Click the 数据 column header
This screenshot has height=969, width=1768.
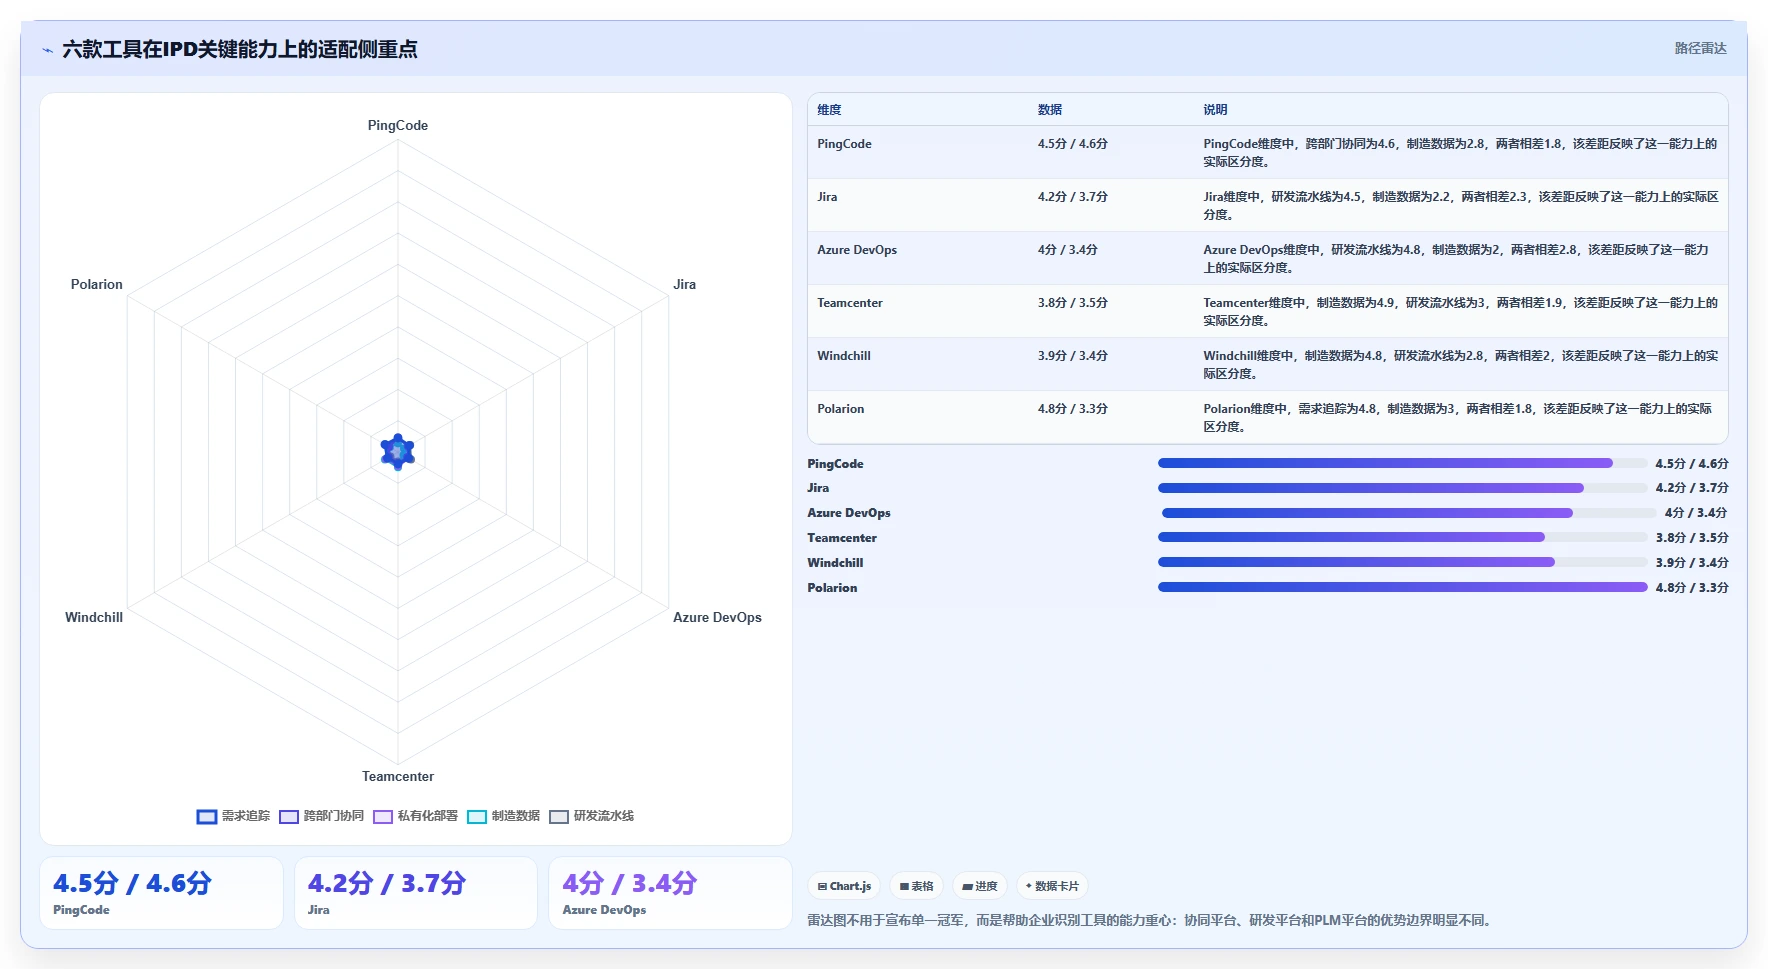point(1050,110)
